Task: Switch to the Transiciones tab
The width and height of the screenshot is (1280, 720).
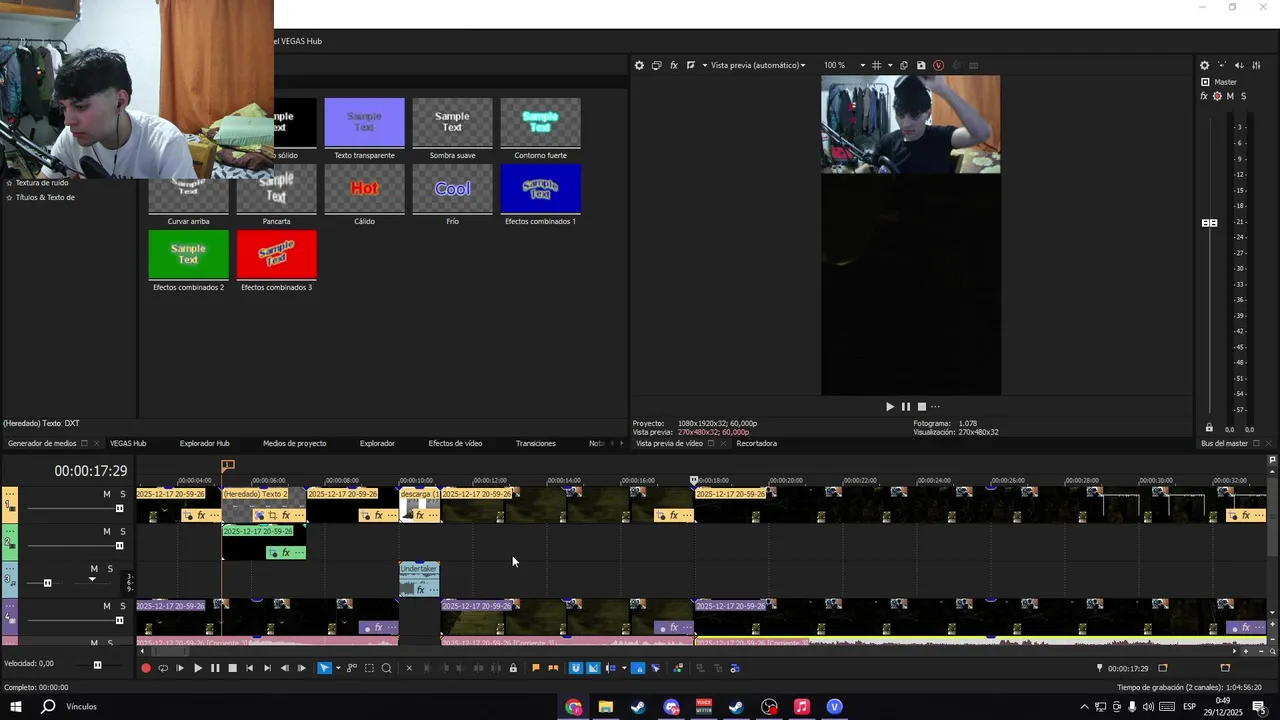Action: point(536,443)
